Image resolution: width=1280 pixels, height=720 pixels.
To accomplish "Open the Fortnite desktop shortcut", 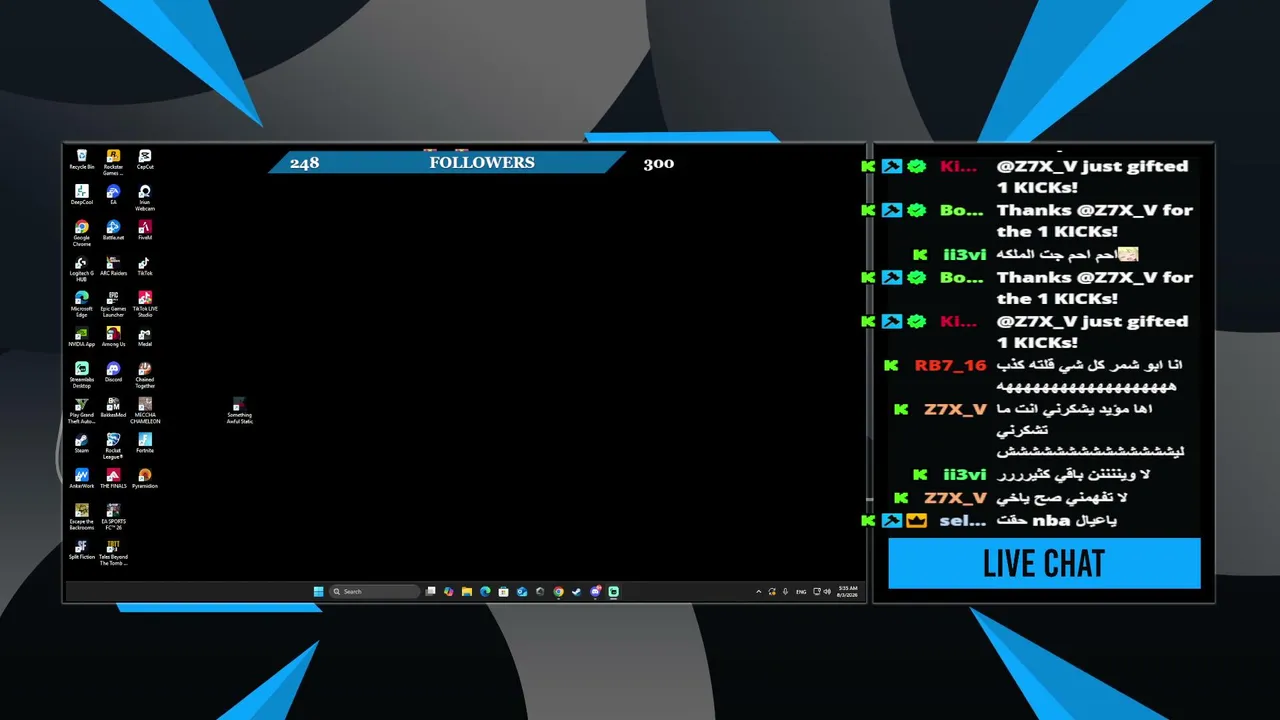I will point(145,444).
